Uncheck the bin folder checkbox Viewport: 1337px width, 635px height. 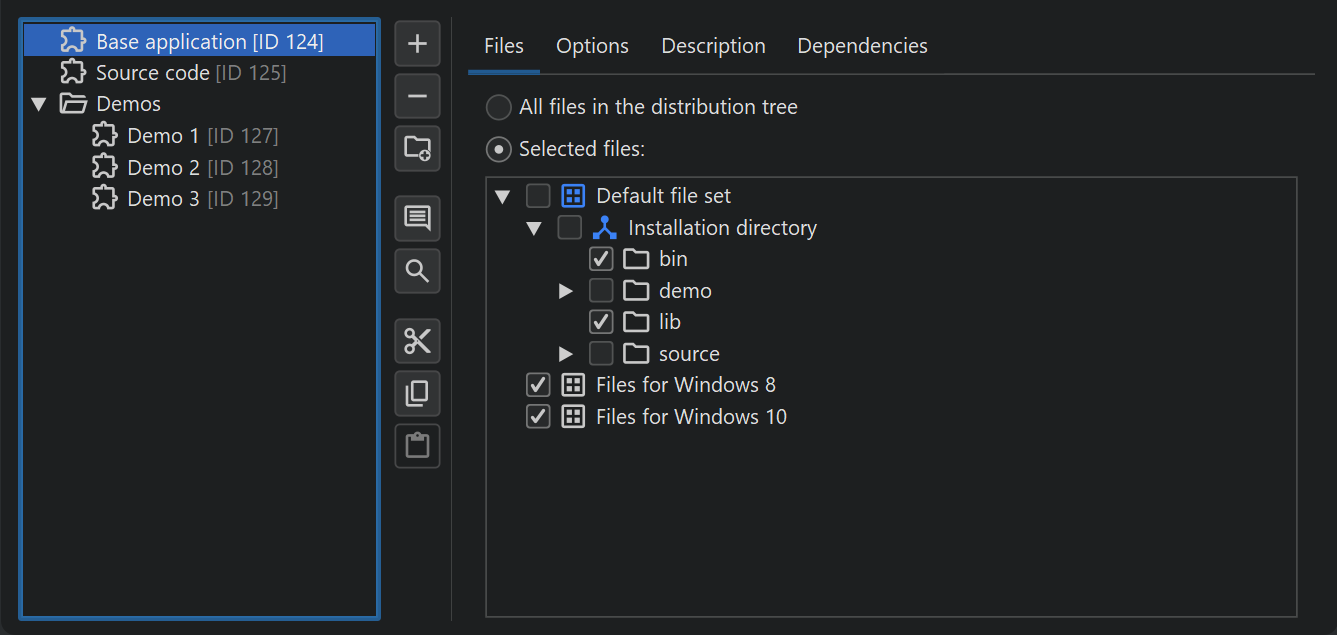601,259
